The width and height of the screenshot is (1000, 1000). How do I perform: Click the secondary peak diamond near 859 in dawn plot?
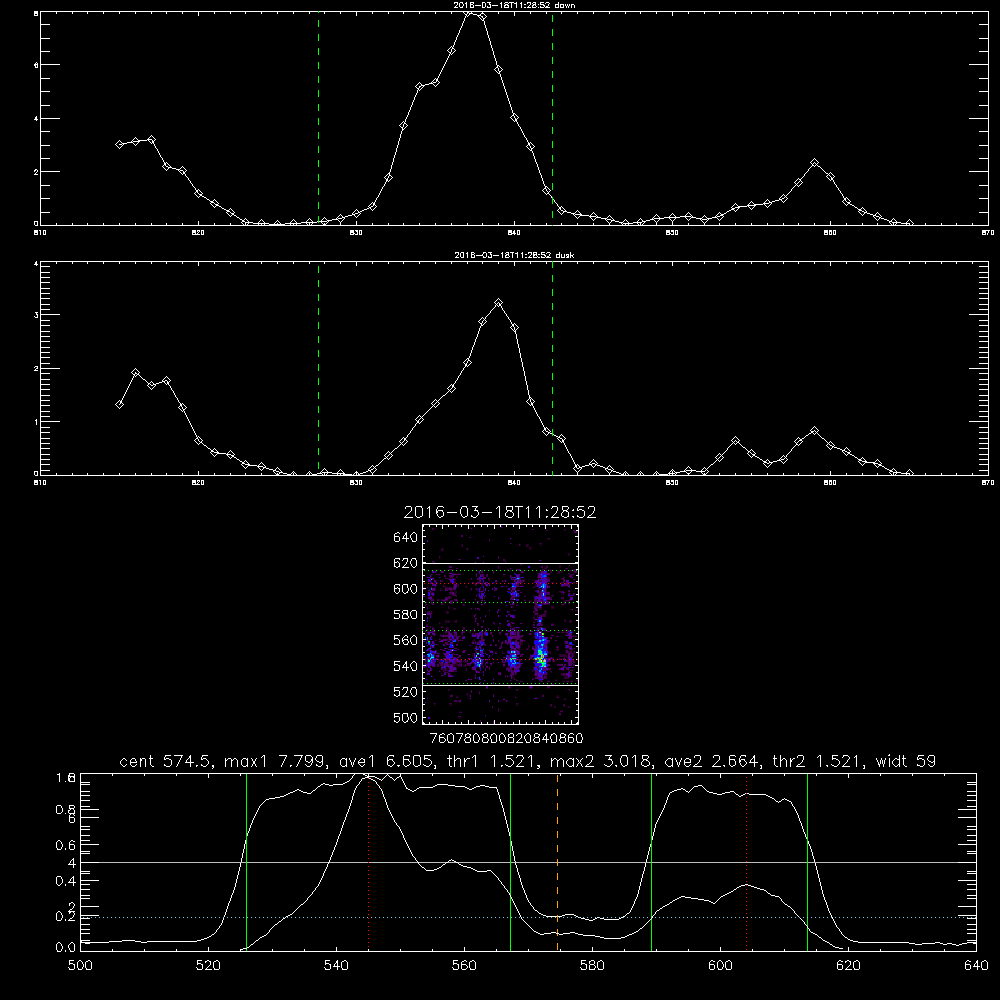coord(814,163)
